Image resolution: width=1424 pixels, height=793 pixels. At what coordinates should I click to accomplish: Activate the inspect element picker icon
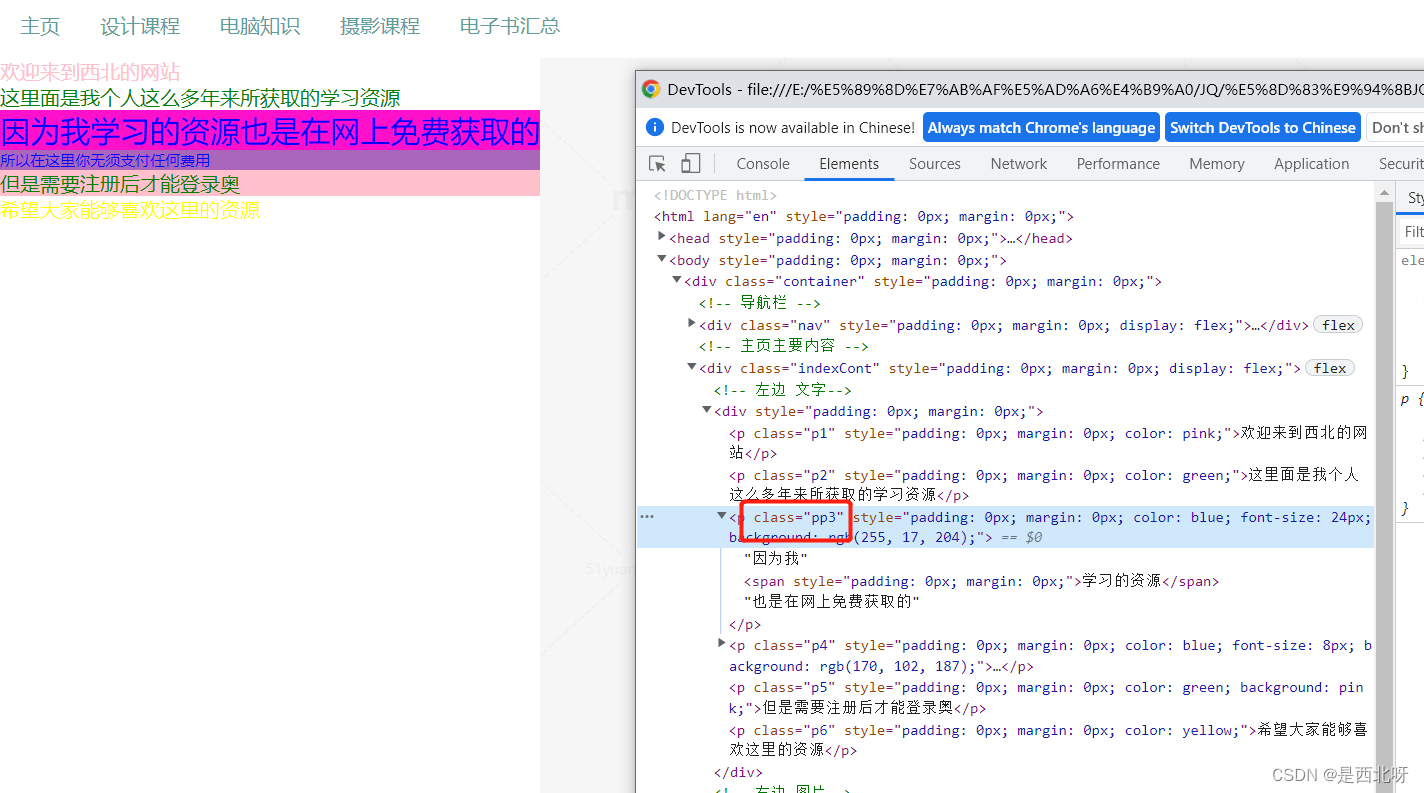point(657,164)
